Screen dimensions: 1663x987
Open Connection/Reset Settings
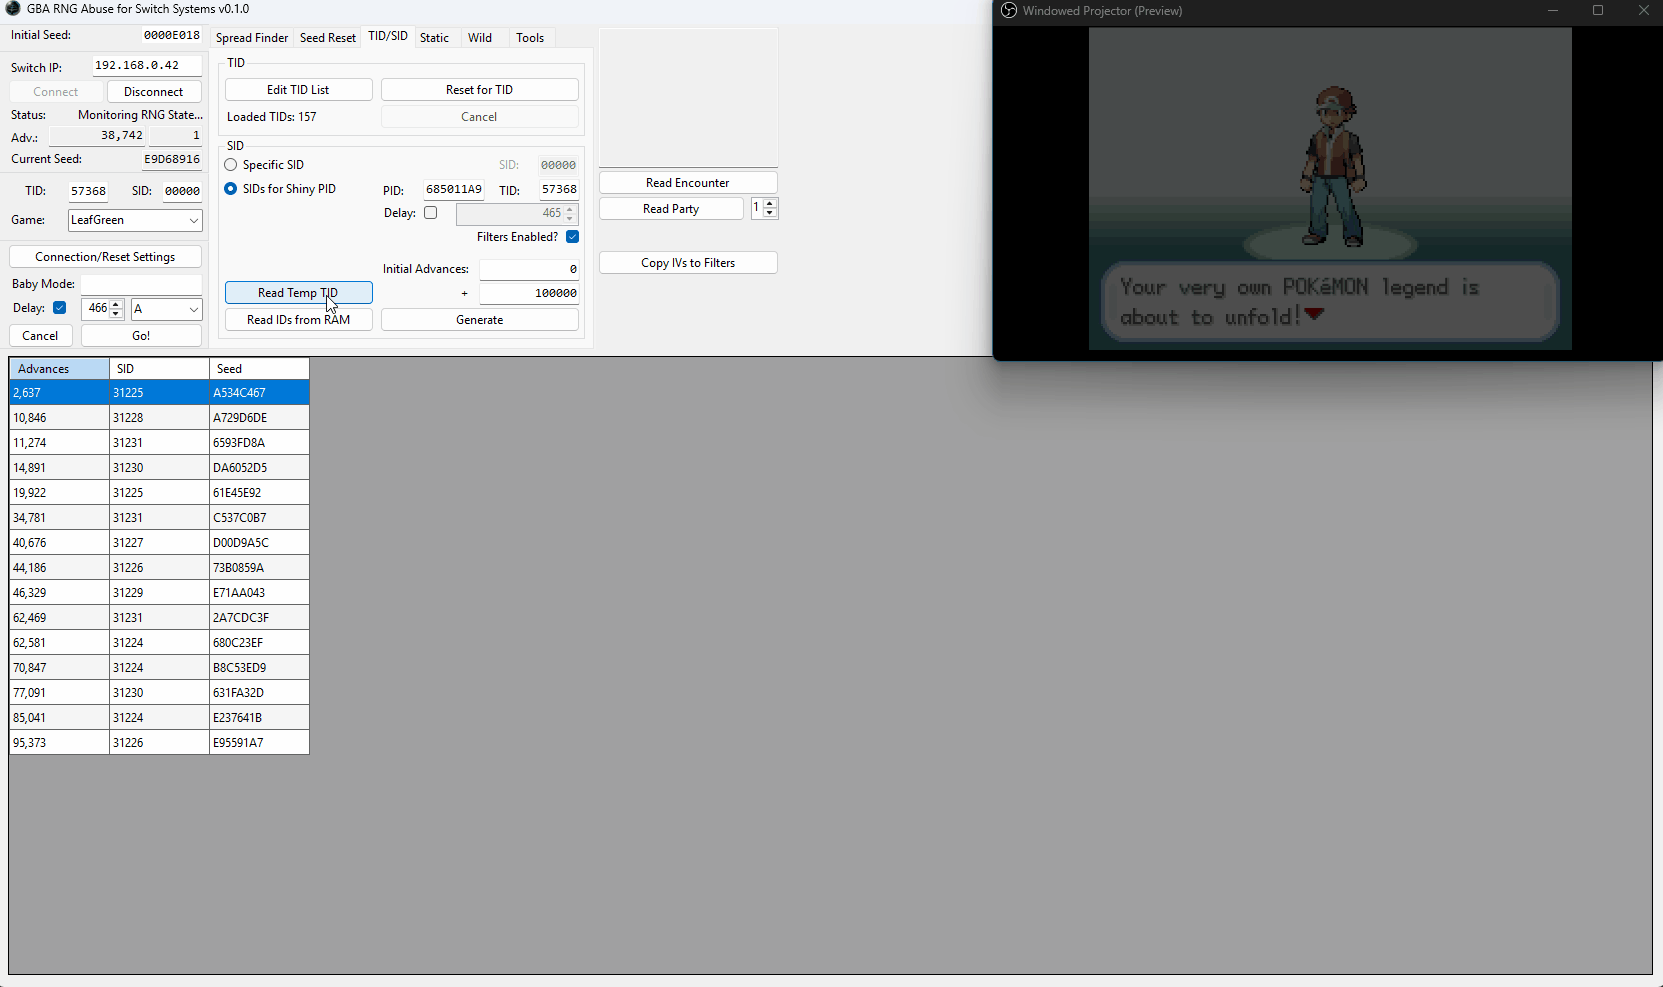(x=105, y=257)
